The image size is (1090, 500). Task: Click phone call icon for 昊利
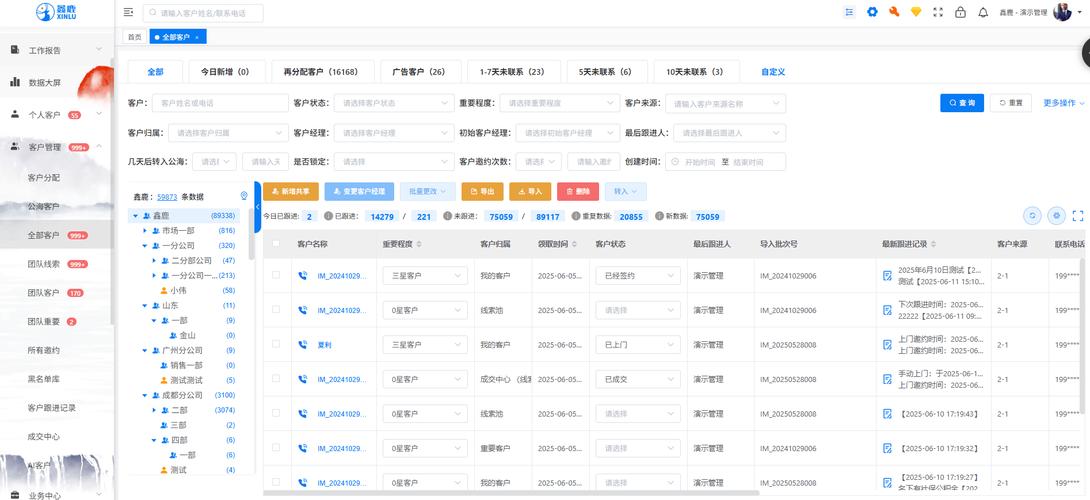click(x=302, y=345)
